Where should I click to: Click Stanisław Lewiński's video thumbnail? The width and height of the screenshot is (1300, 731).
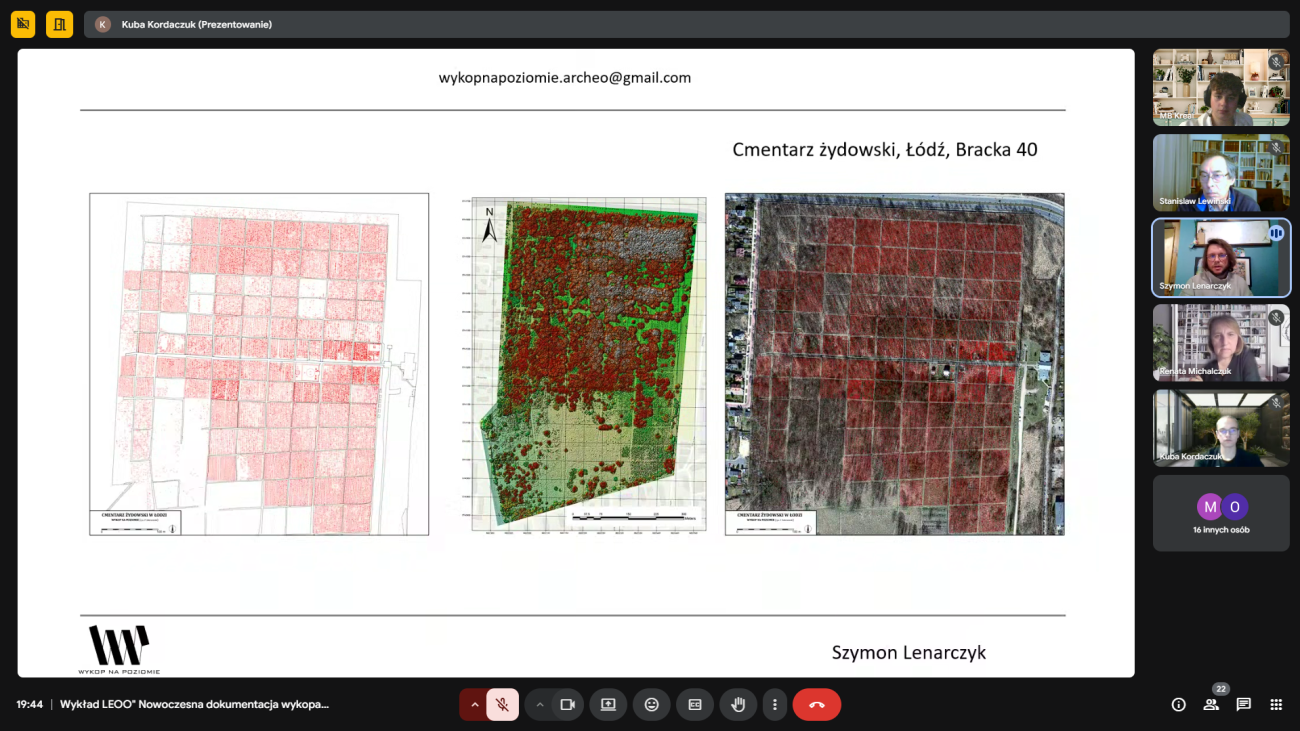point(1221,172)
